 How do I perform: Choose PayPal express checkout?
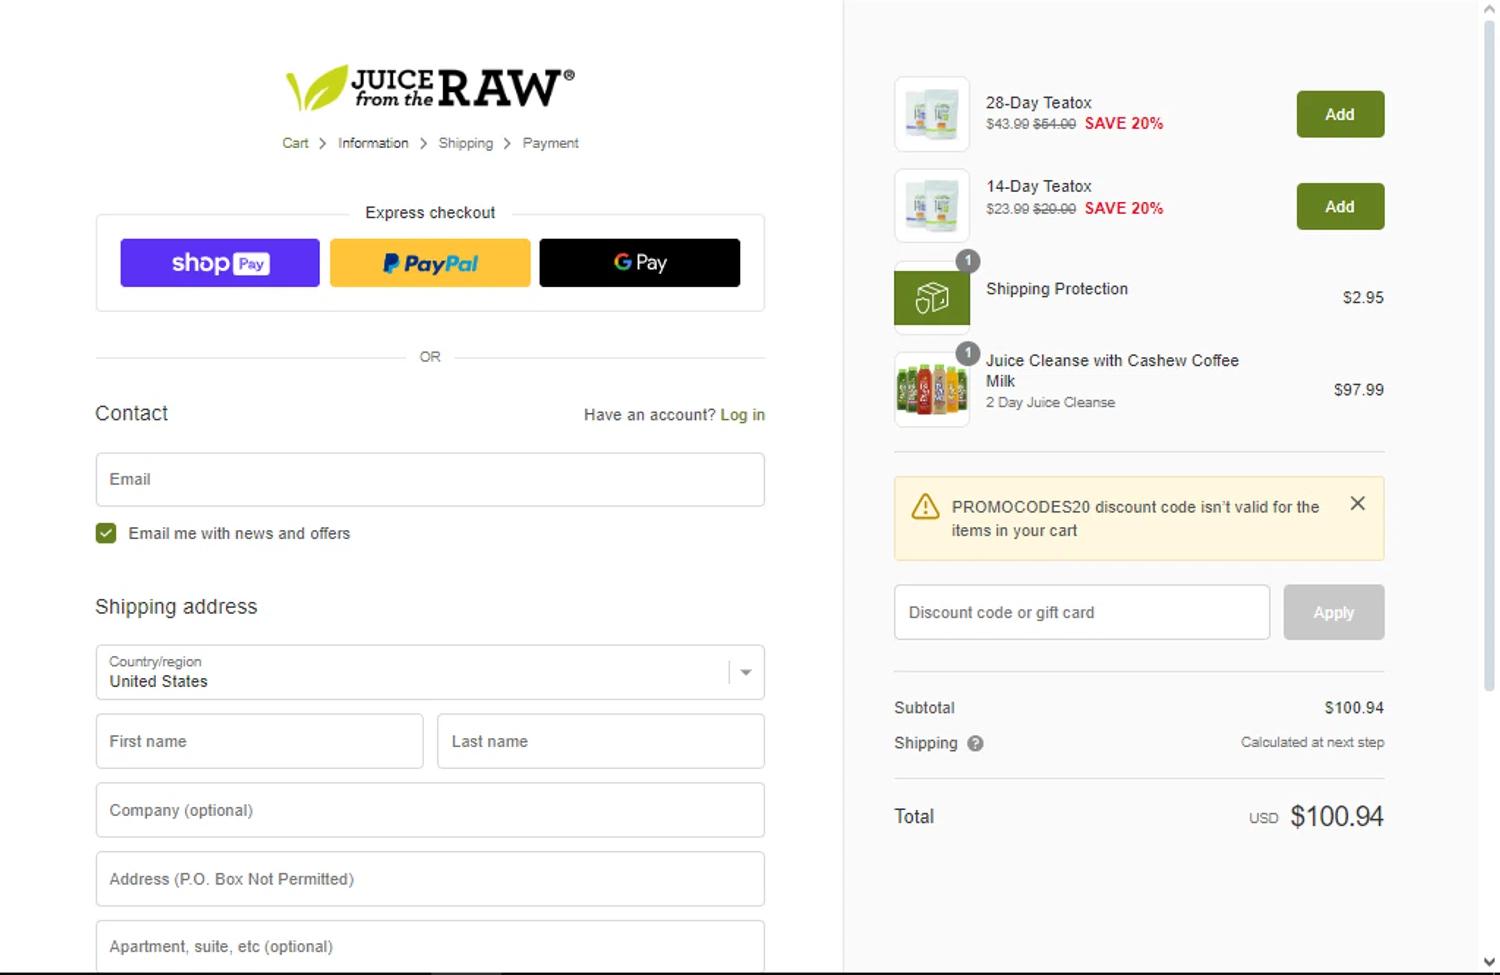pos(430,263)
